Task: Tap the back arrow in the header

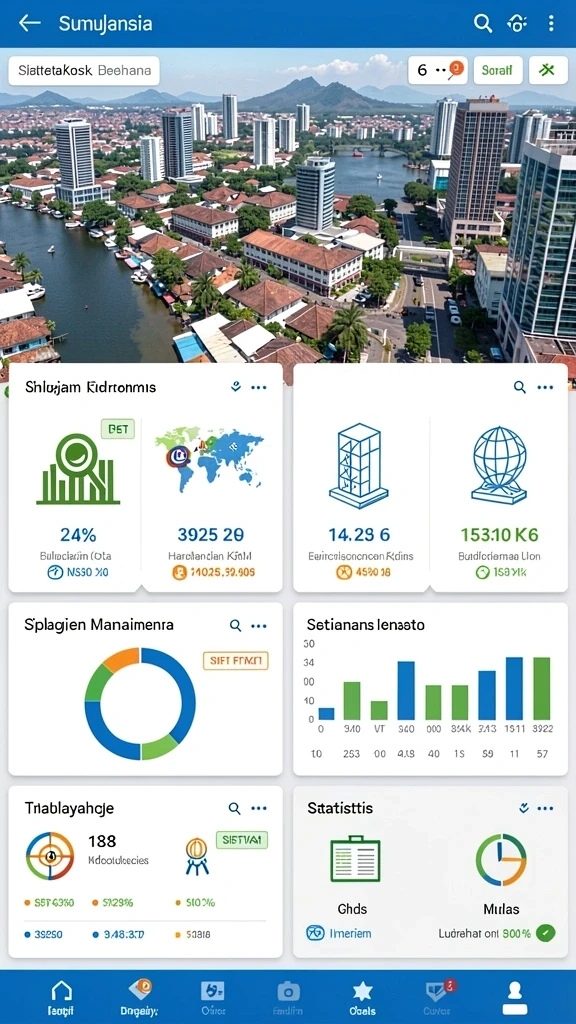Action: point(29,24)
